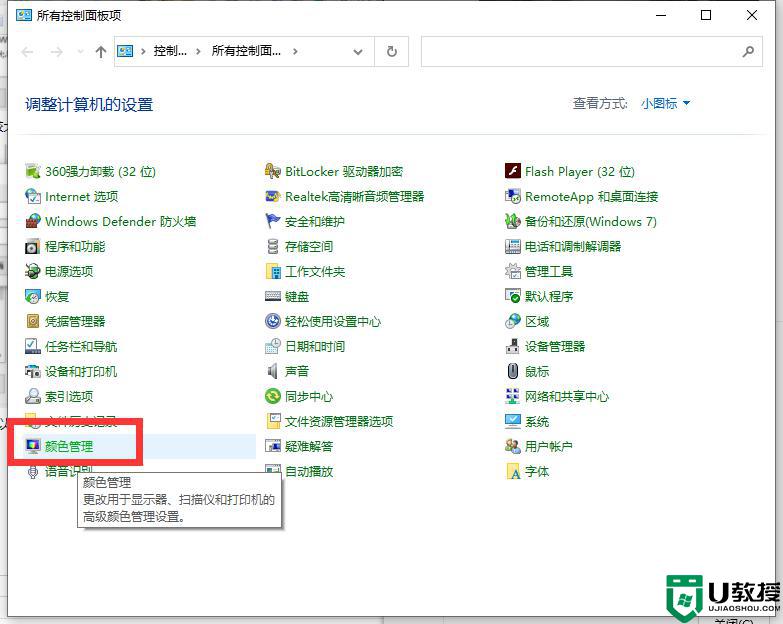Click the 工作文件夹 icon
The width and height of the screenshot is (783, 624).
(273, 271)
